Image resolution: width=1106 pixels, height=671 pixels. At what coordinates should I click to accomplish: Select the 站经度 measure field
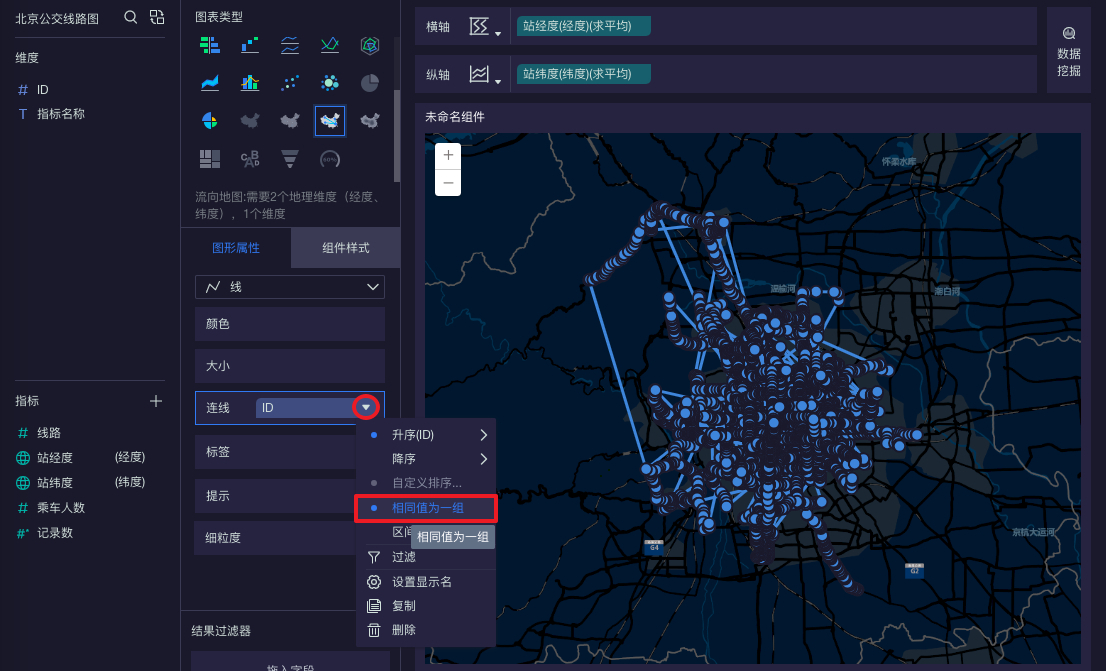tap(55, 458)
